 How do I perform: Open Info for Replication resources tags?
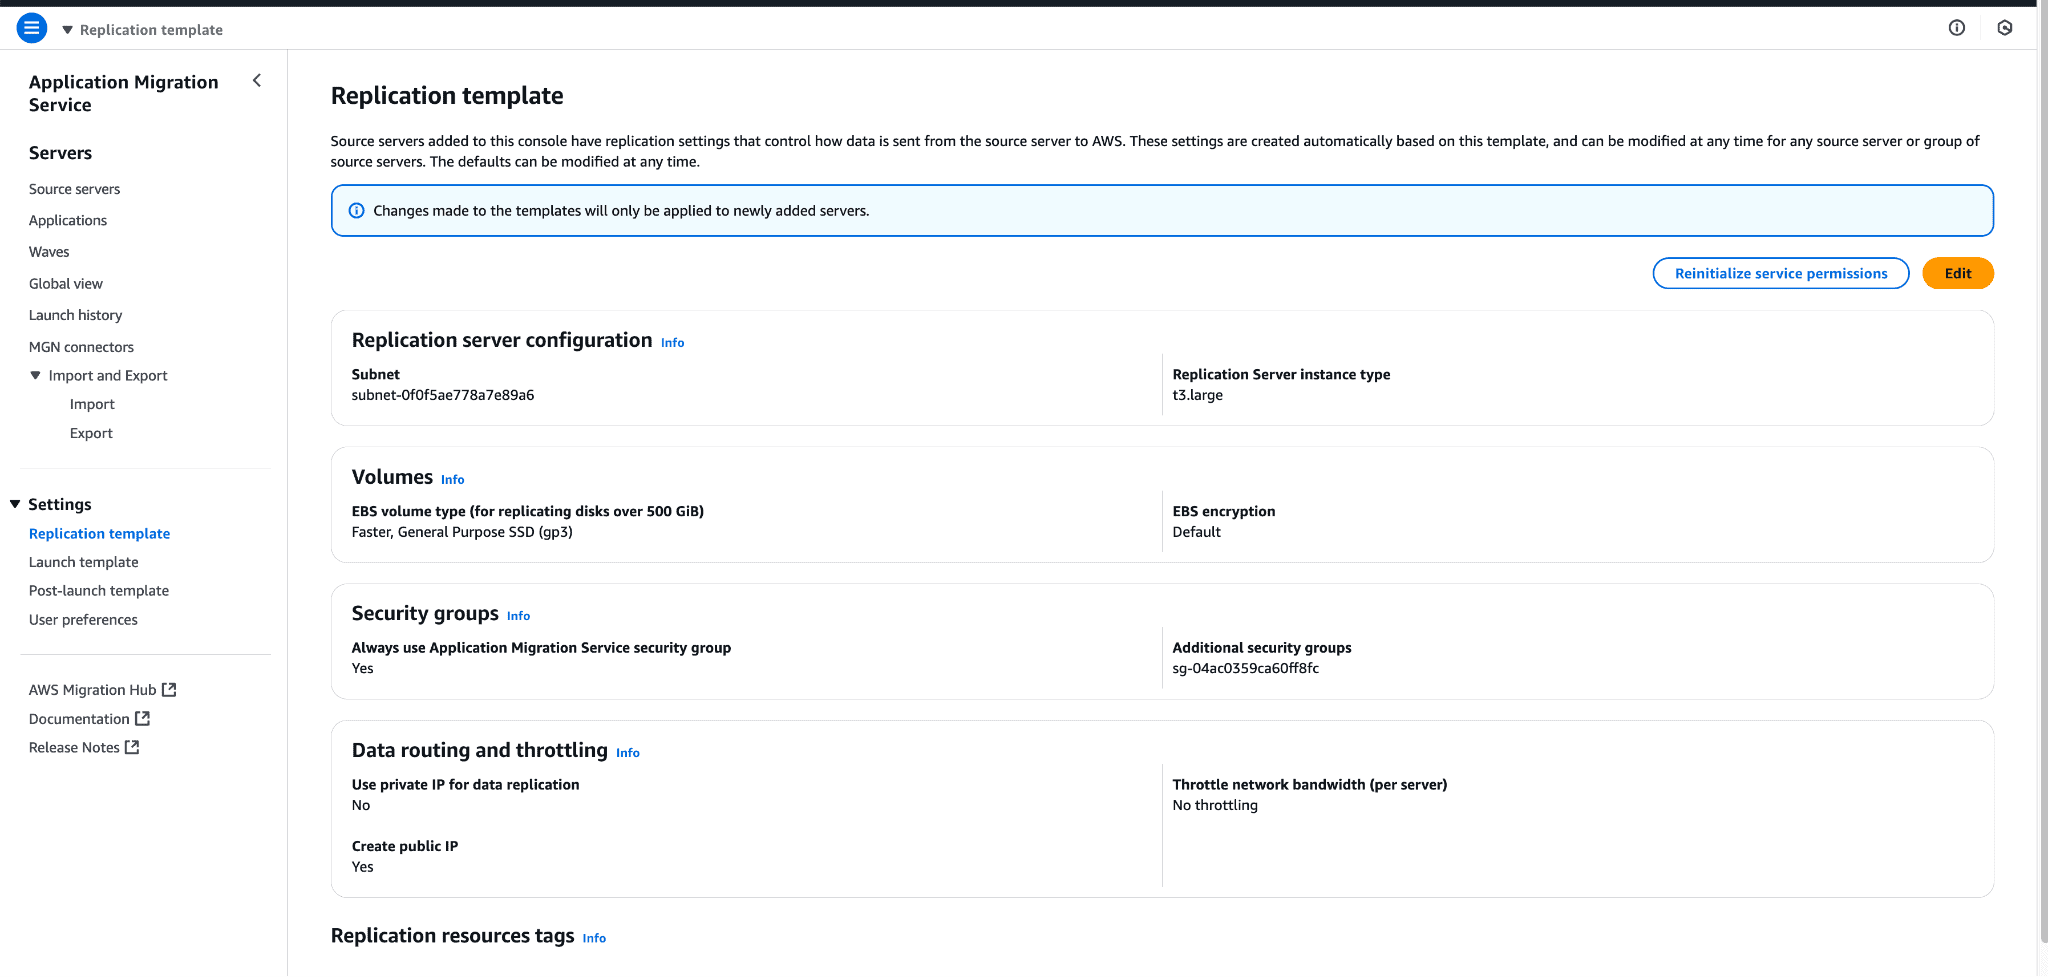point(594,938)
